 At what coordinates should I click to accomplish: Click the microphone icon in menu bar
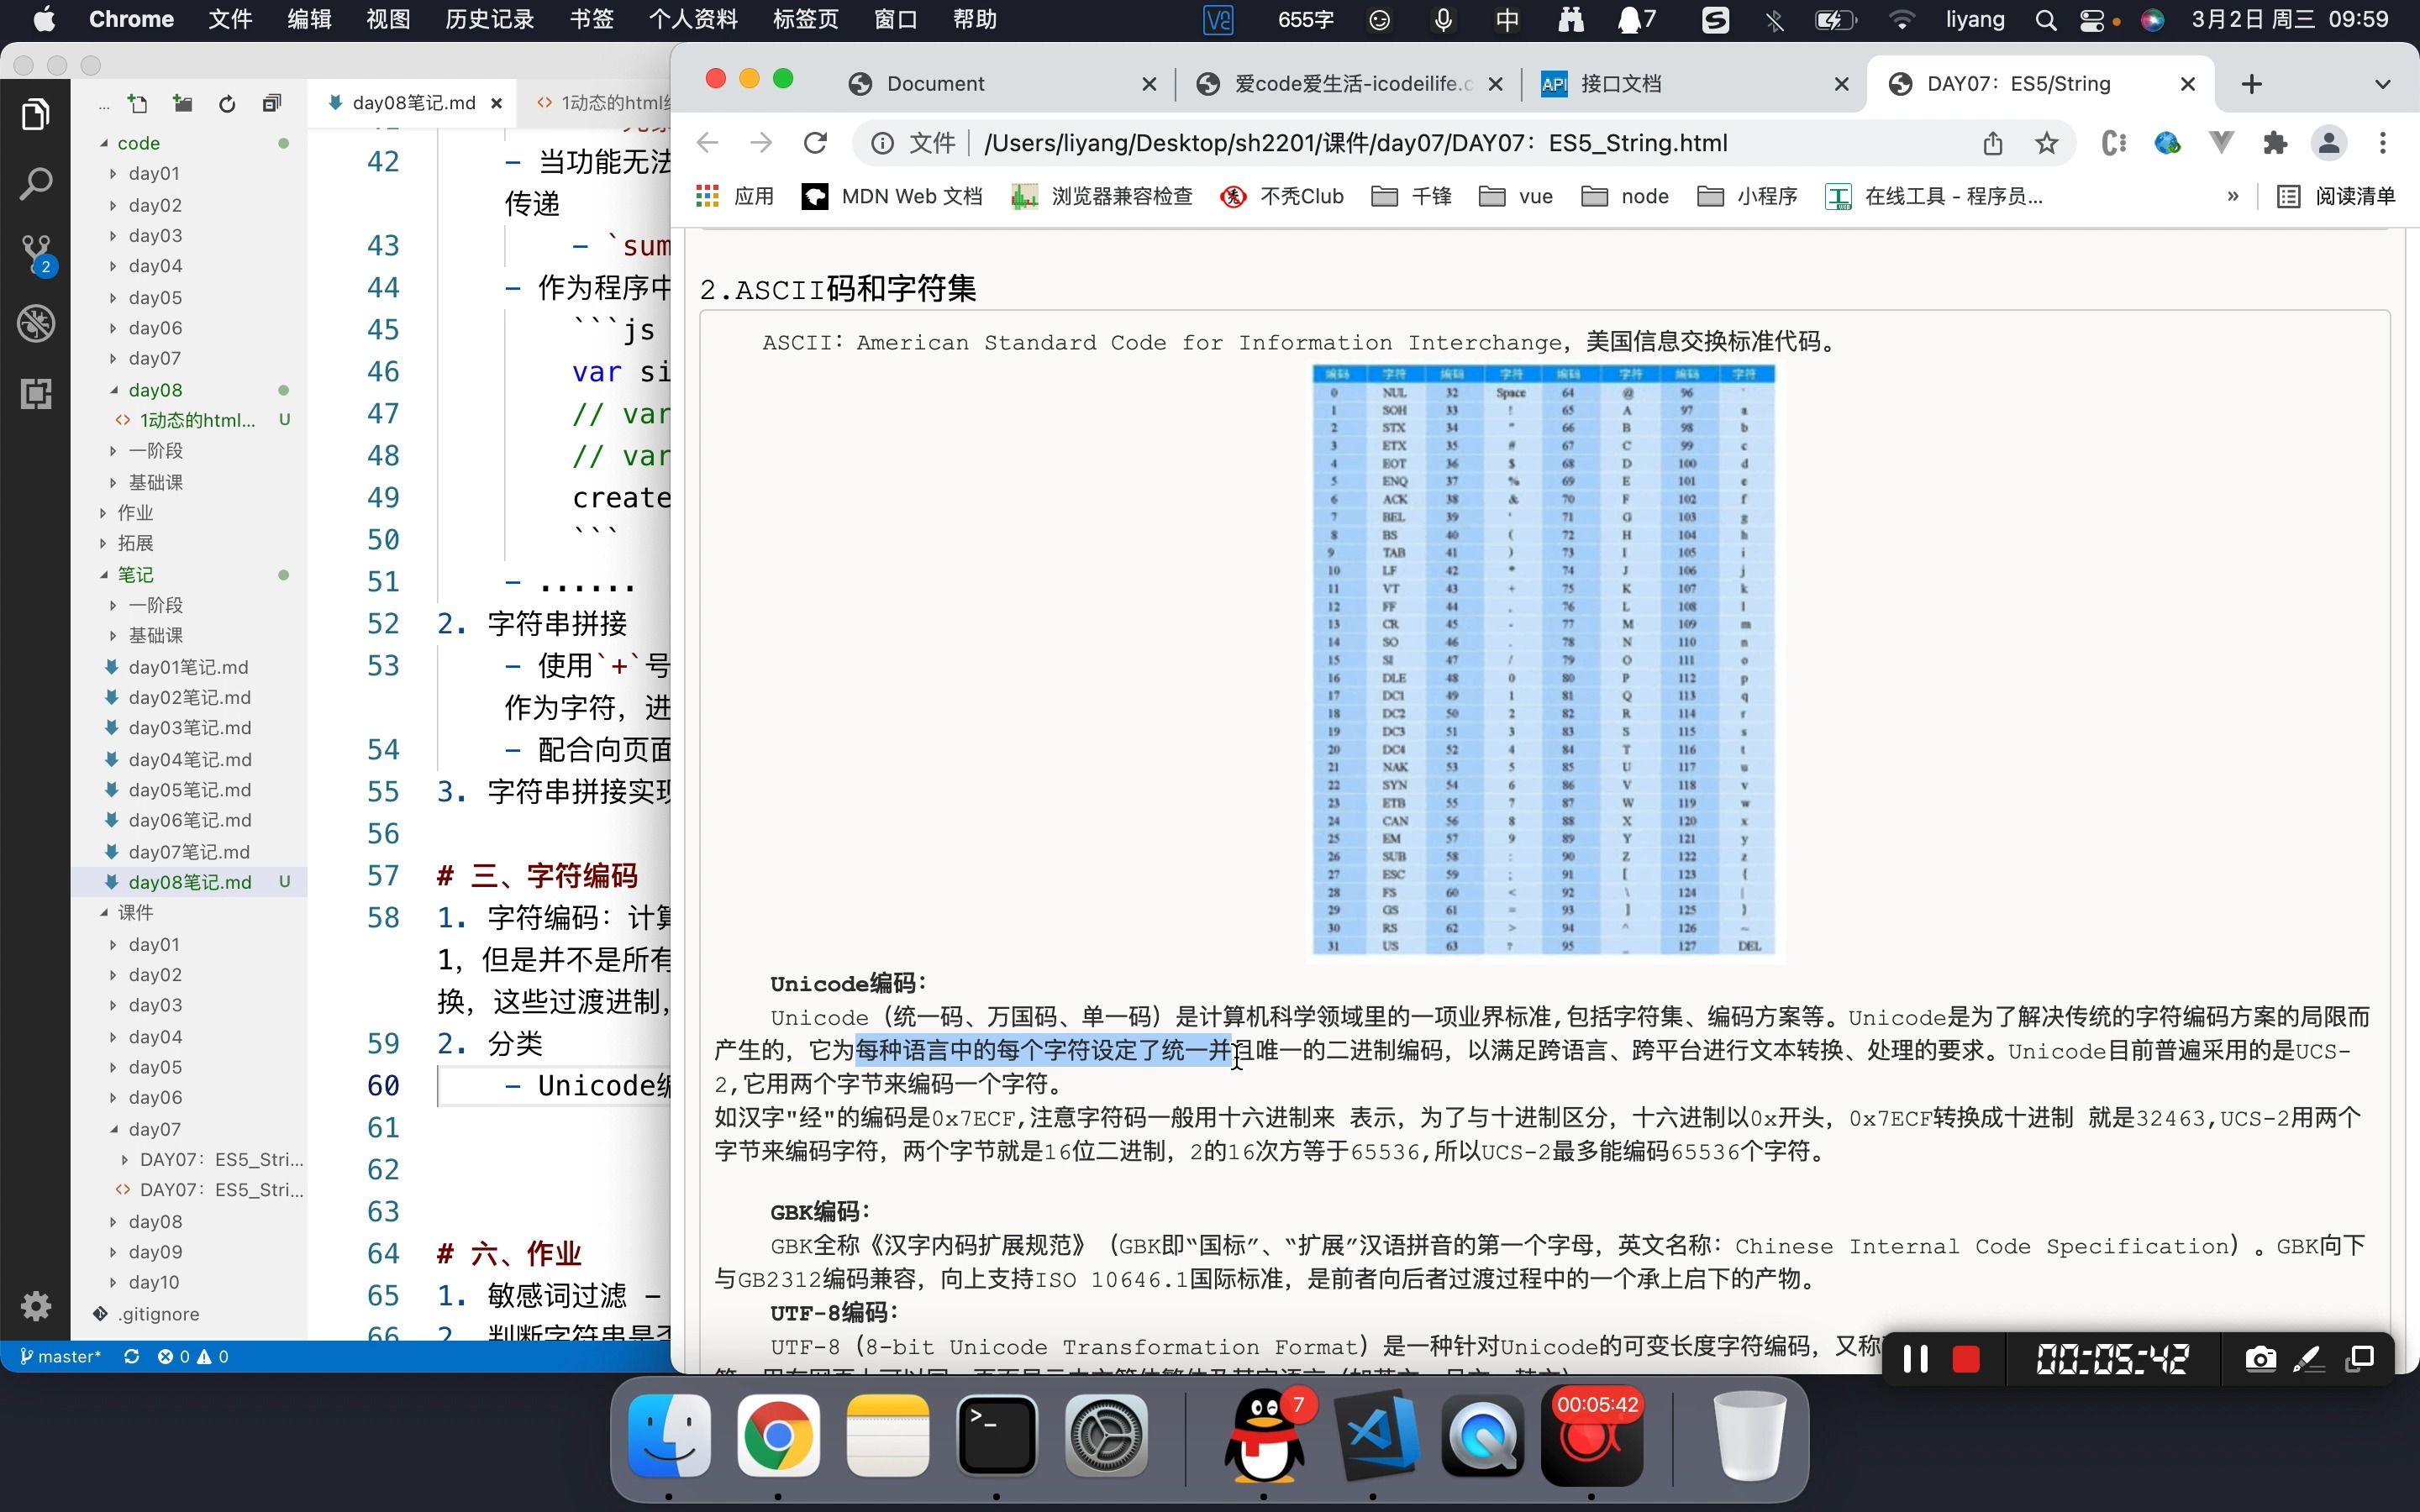pyautogui.click(x=1443, y=19)
